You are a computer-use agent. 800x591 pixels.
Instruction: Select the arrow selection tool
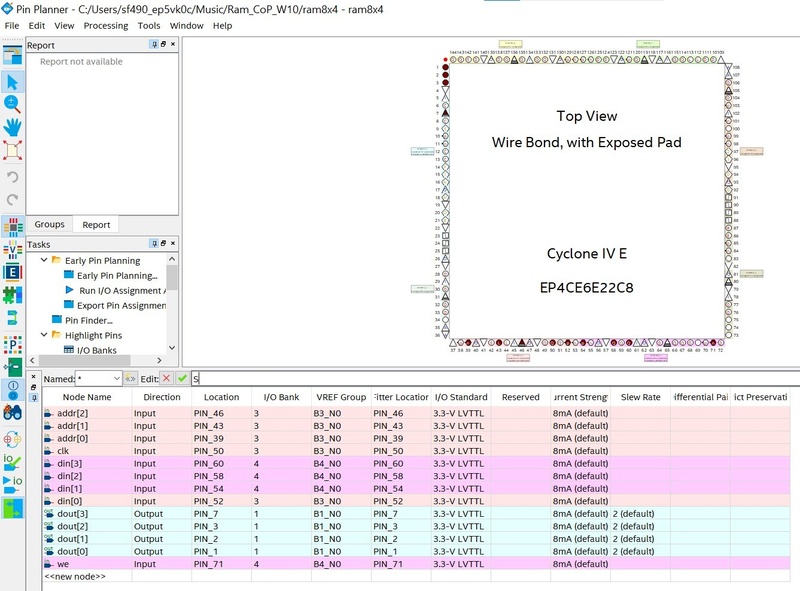13,82
